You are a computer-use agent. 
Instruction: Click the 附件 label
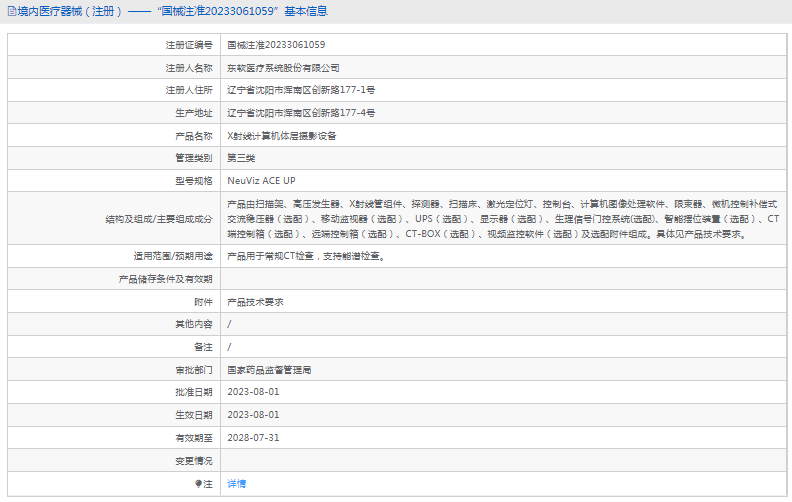click(203, 302)
